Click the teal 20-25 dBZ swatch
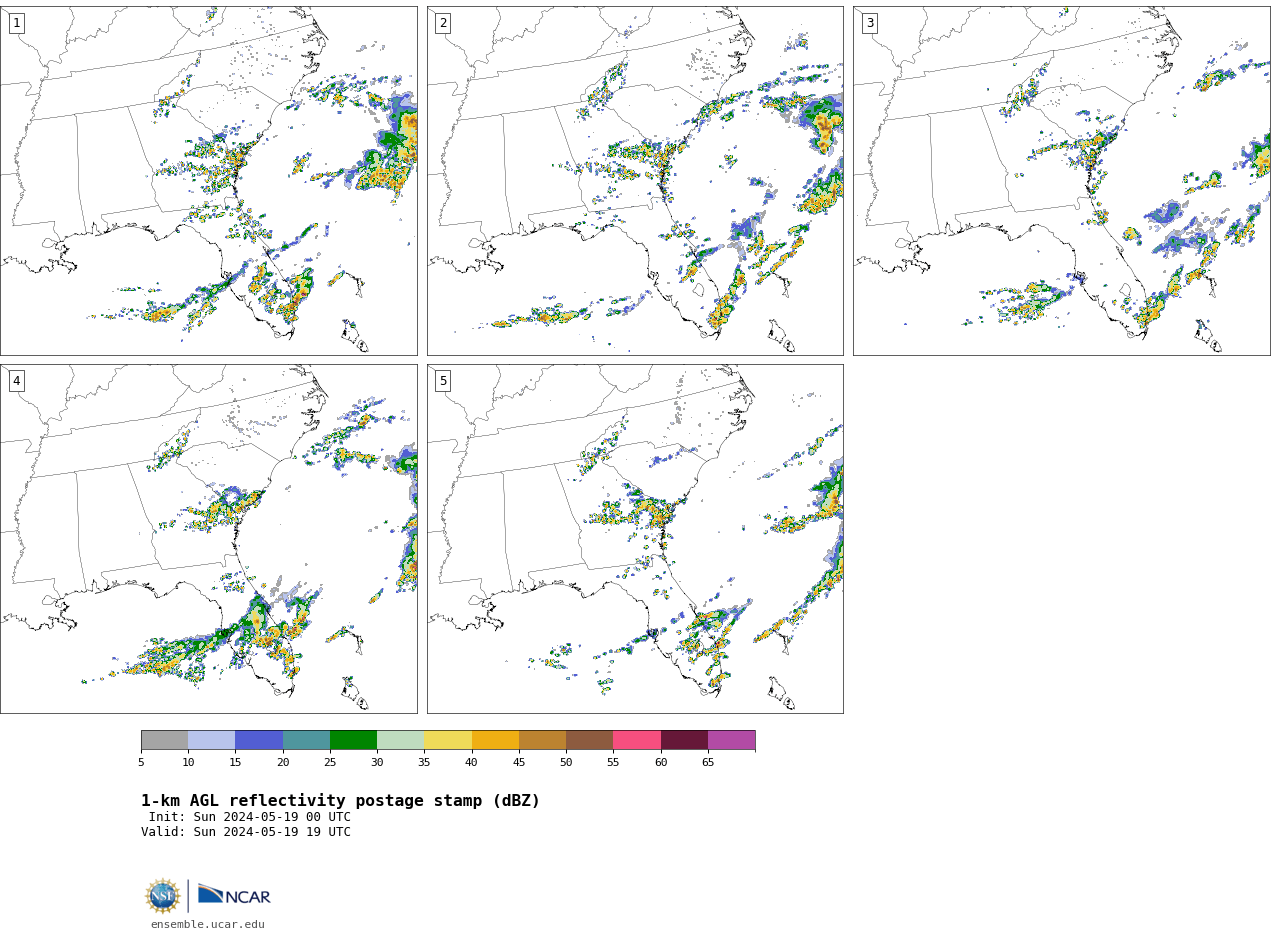The image size is (1280, 936). (x=306, y=740)
